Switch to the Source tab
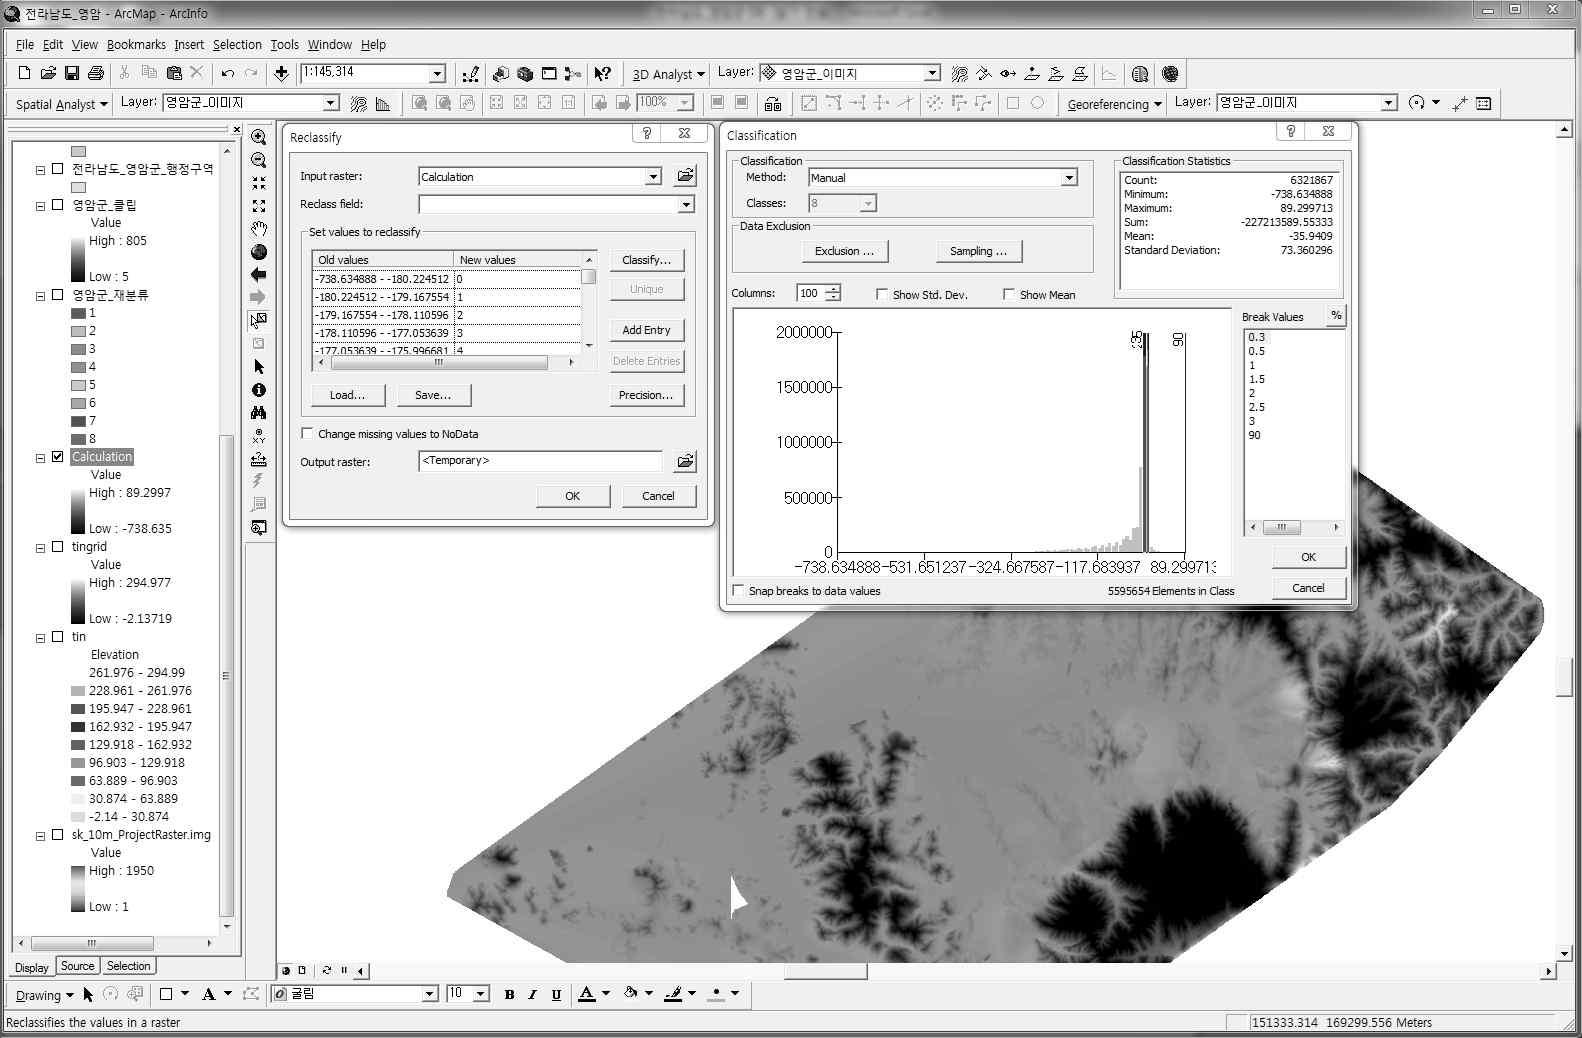The width and height of the screenshot is (1582, 1038). [x=77, y=966]
